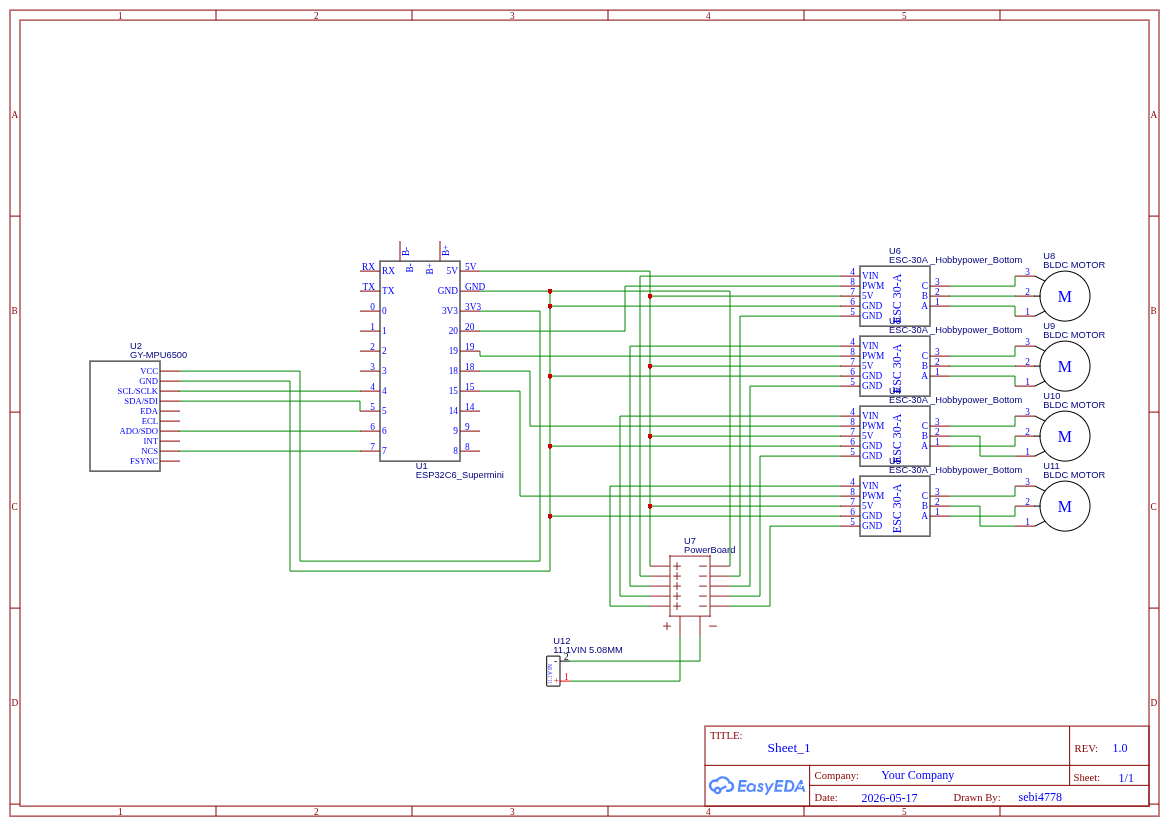Click the Your Company field
Screen dimensions: 1169x827
[917, 776]
